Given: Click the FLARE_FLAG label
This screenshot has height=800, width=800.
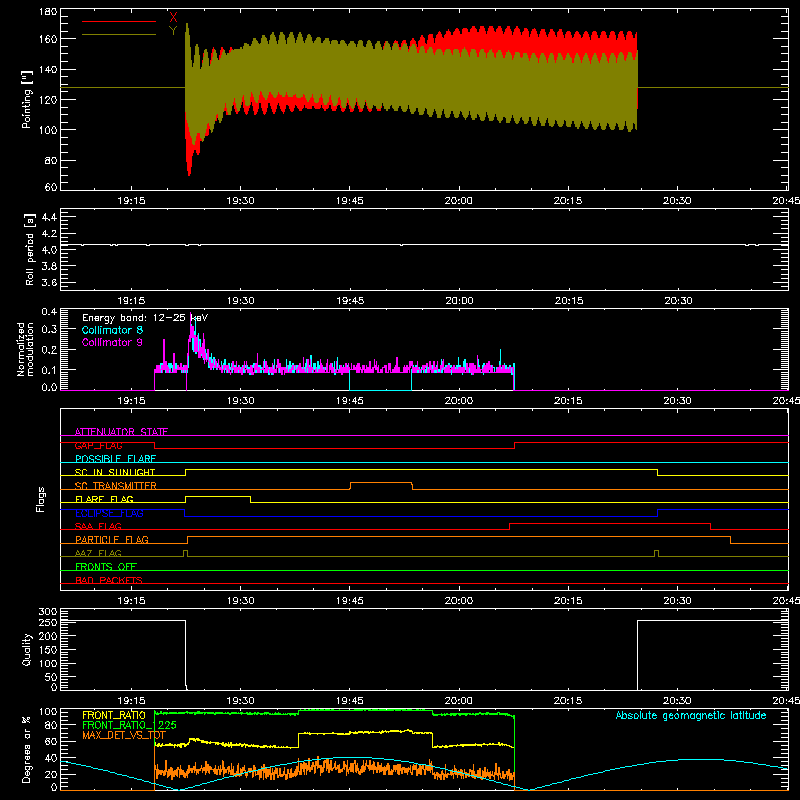Looking at the screenshot, I should (104, 499).
